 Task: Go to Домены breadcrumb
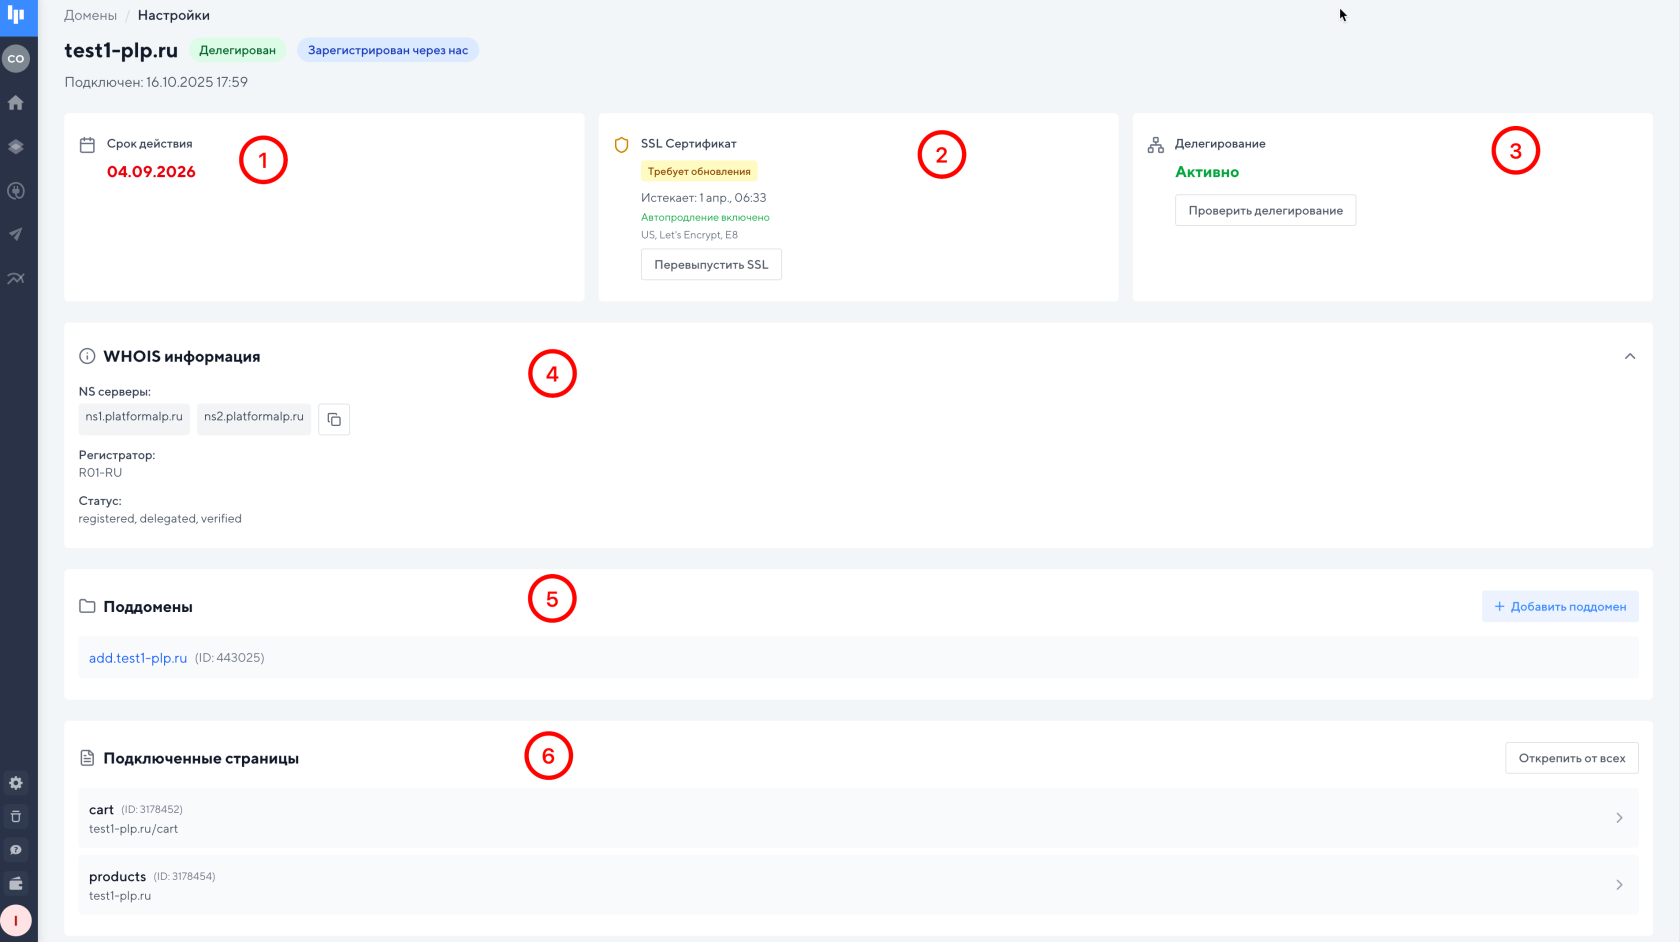click(x=90, y=15)
